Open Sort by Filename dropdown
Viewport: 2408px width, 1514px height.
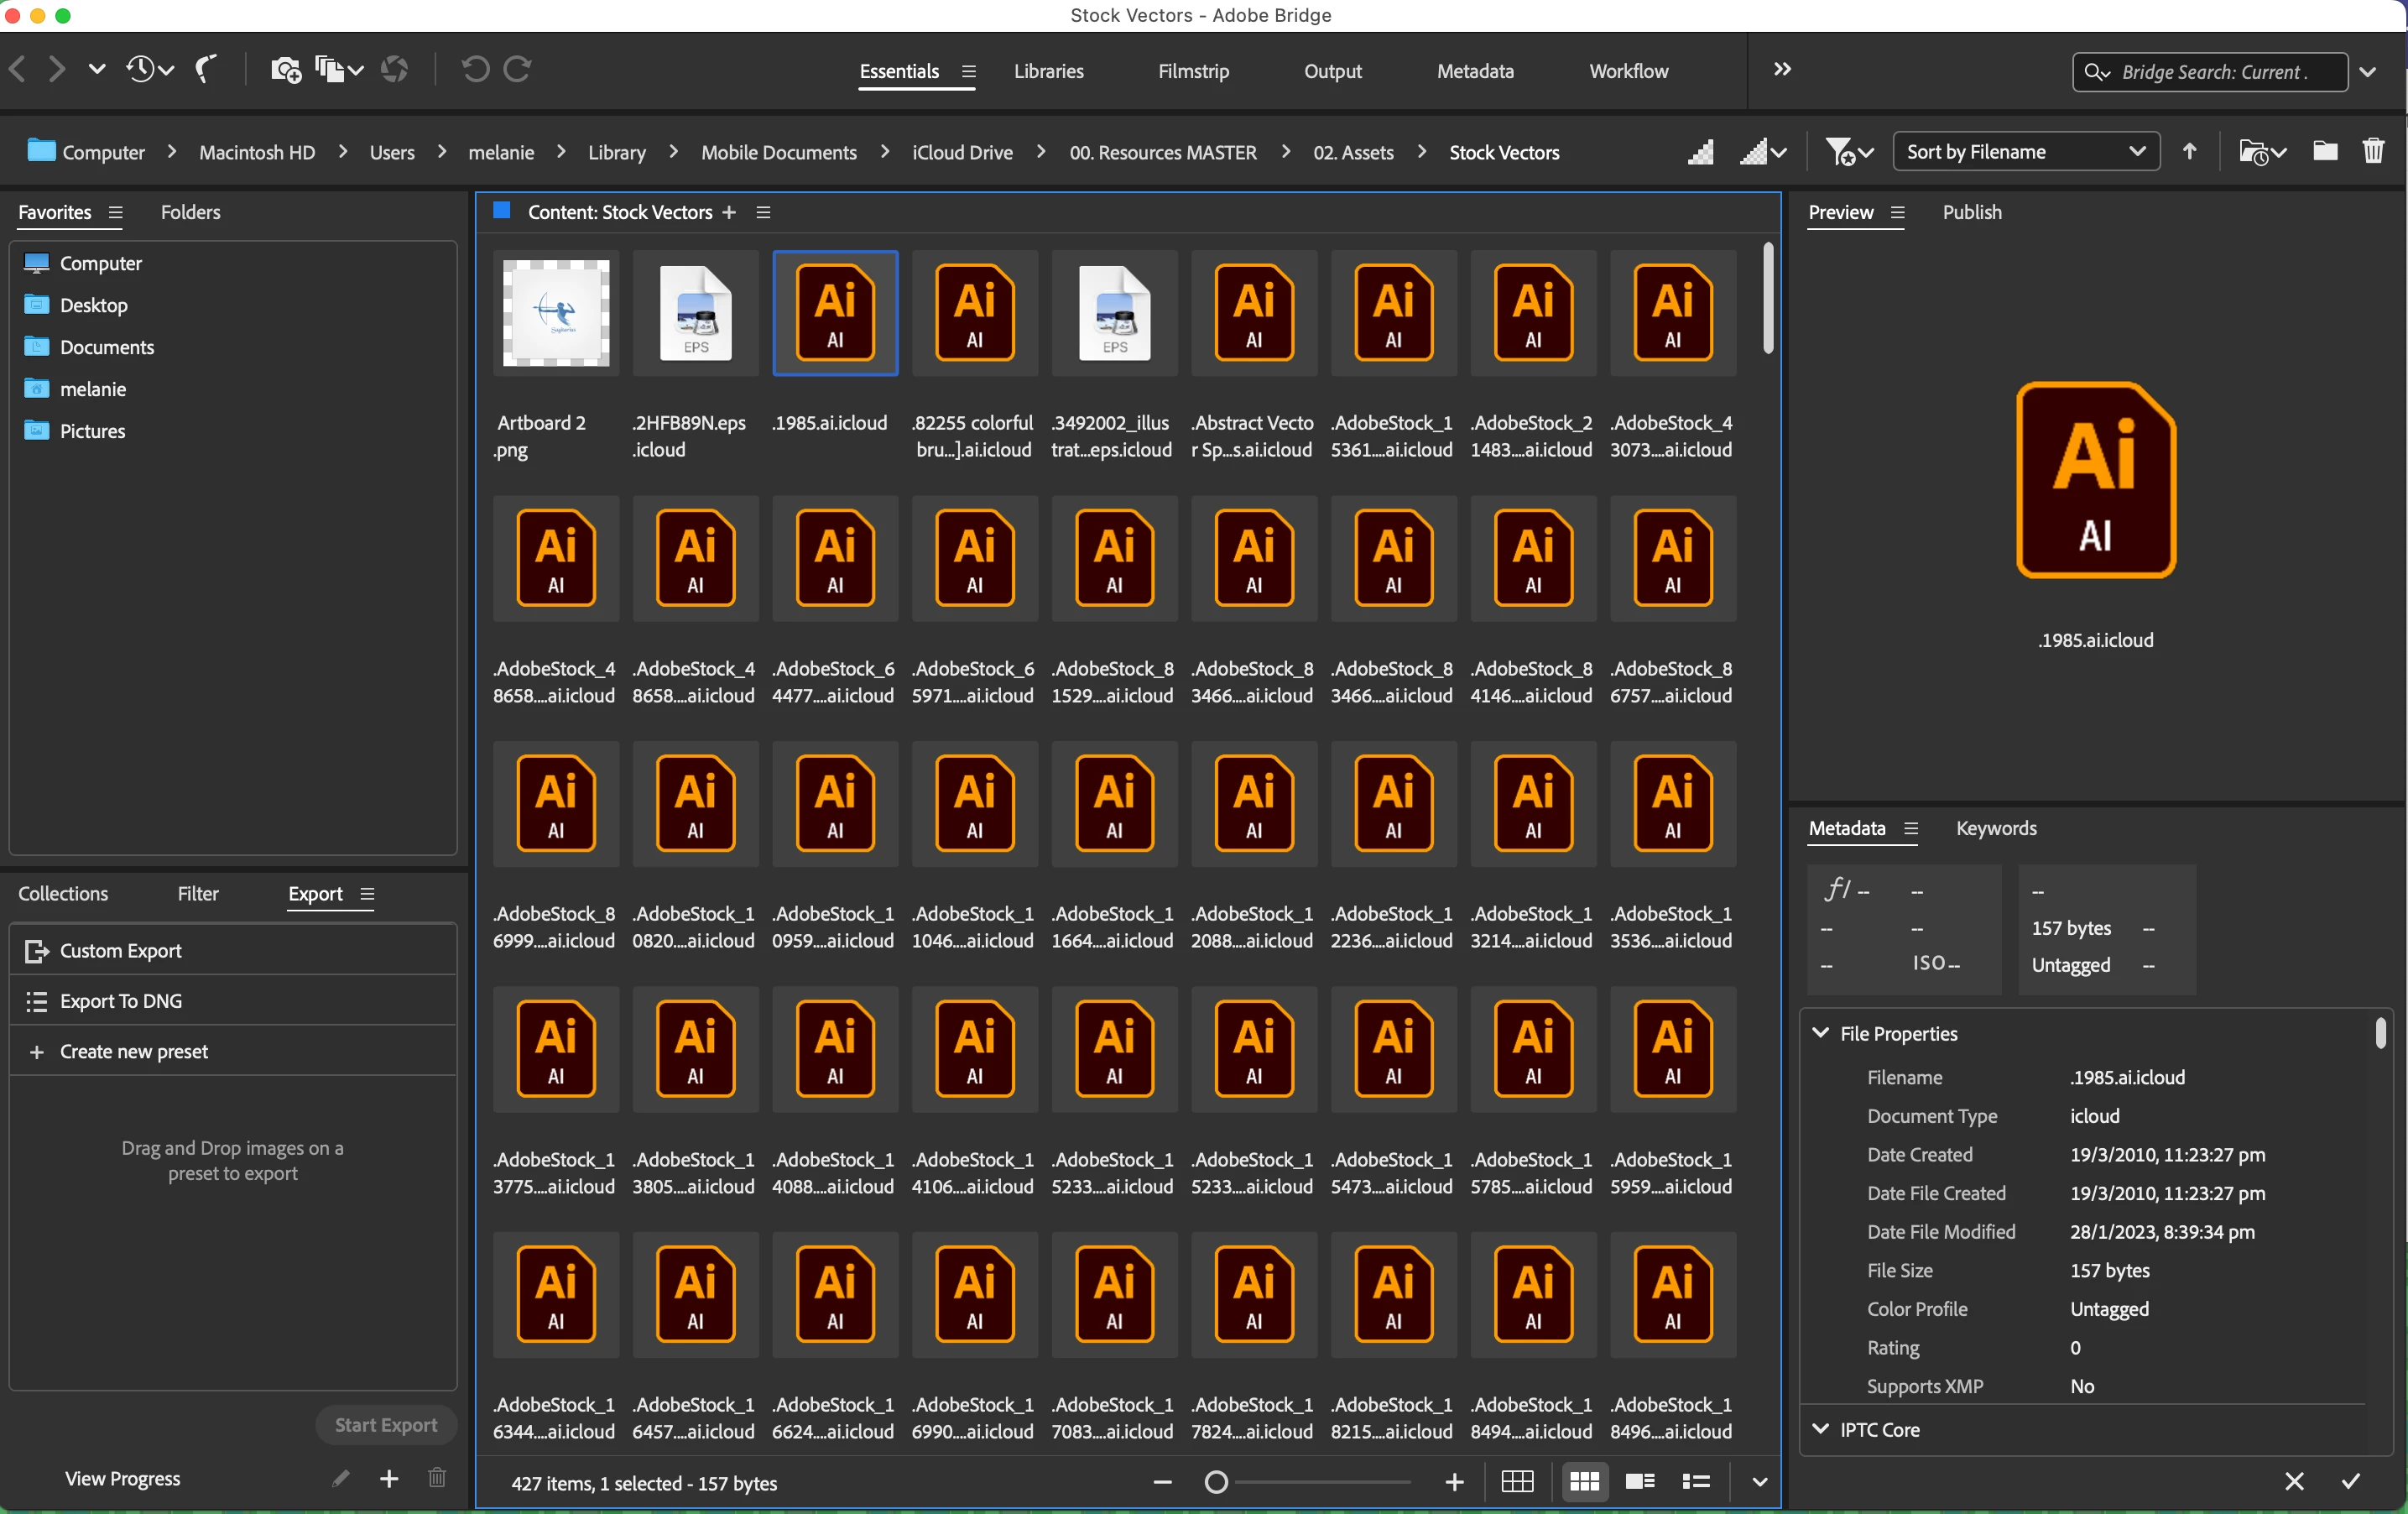(2025, 152)
